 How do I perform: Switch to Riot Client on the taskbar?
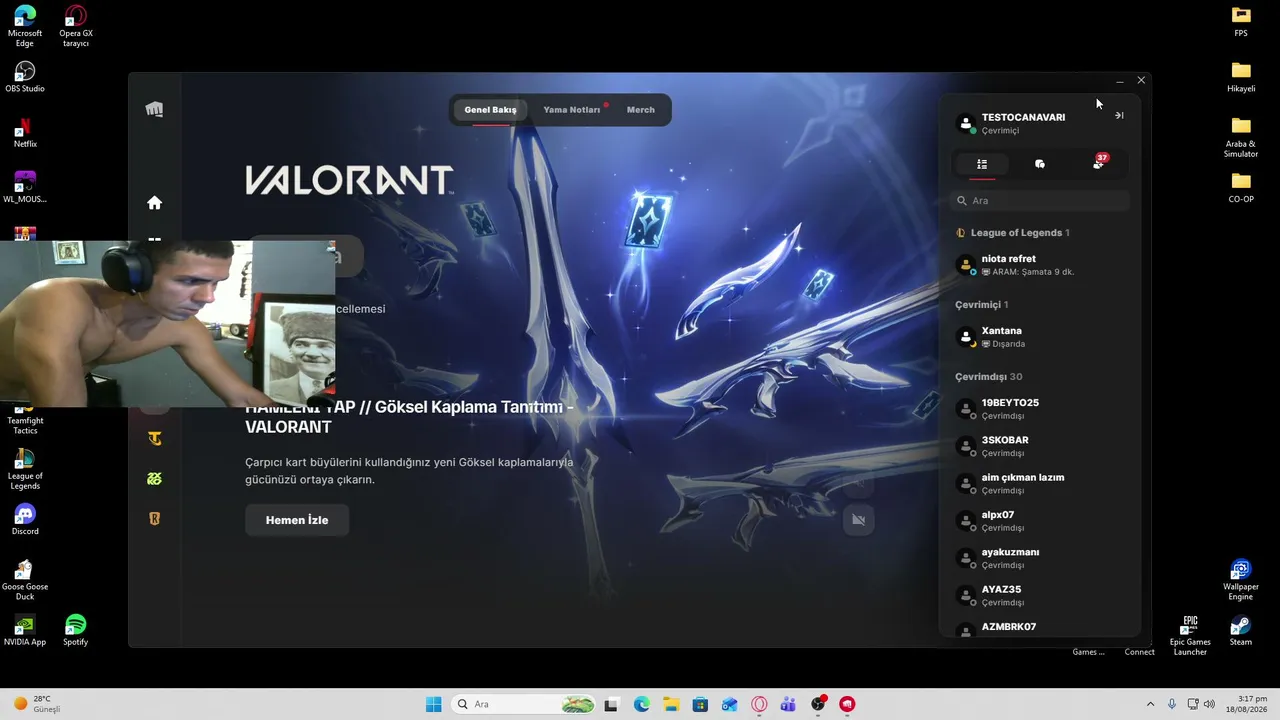[x=848, y=704]
